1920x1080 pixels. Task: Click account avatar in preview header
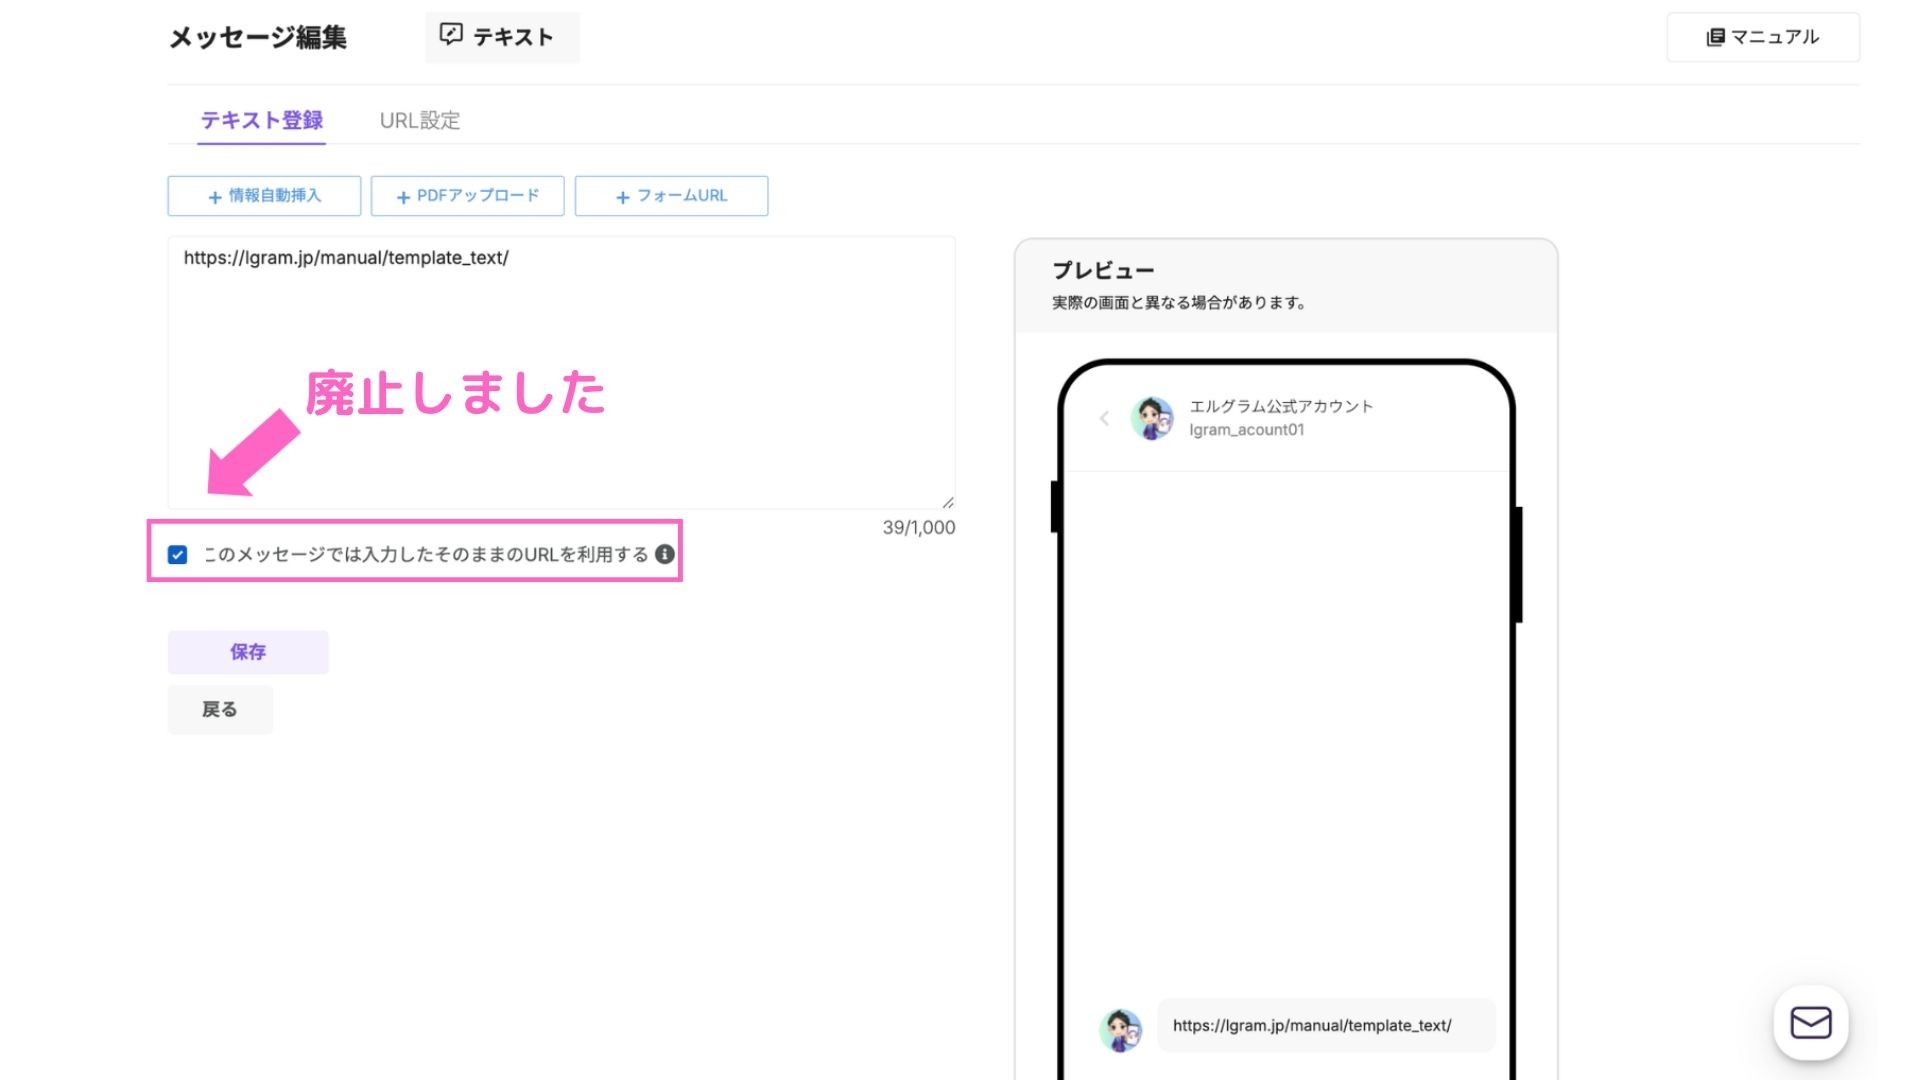(x=1152, y=418)
